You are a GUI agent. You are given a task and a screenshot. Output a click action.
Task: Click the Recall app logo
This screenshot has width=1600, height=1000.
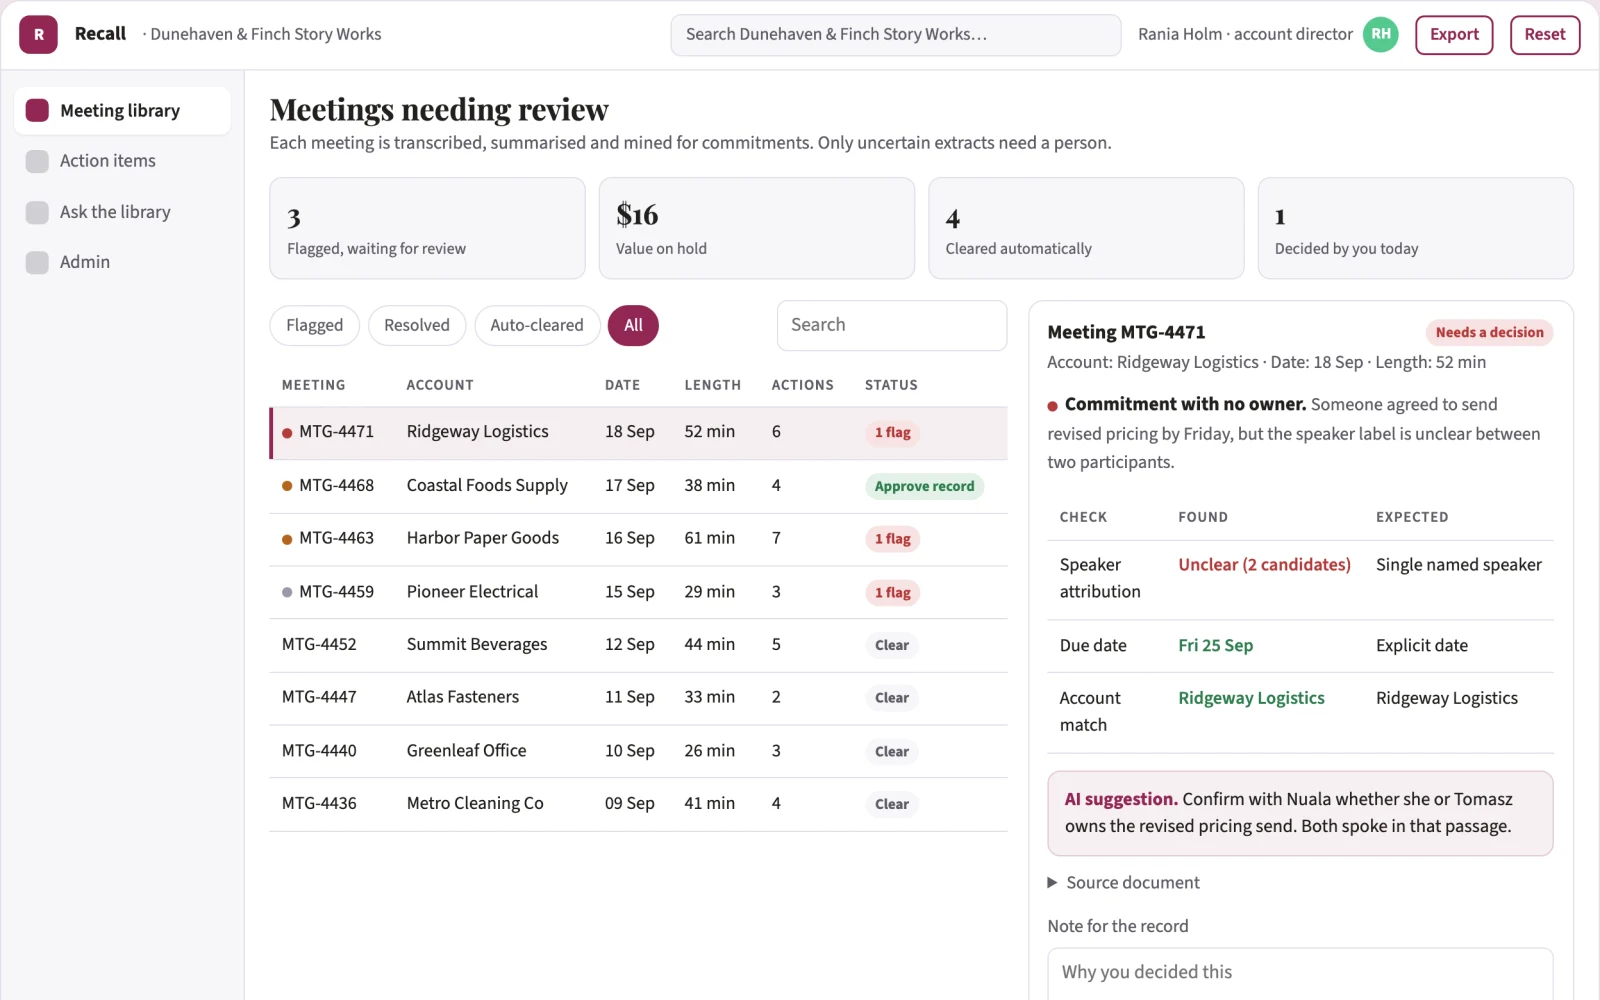coord(38,34)
